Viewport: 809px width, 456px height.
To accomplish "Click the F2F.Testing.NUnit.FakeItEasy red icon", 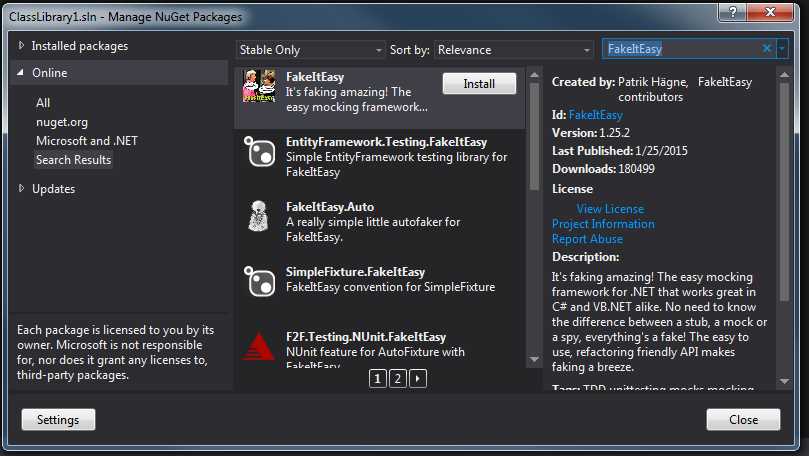I will coord(258,347).
